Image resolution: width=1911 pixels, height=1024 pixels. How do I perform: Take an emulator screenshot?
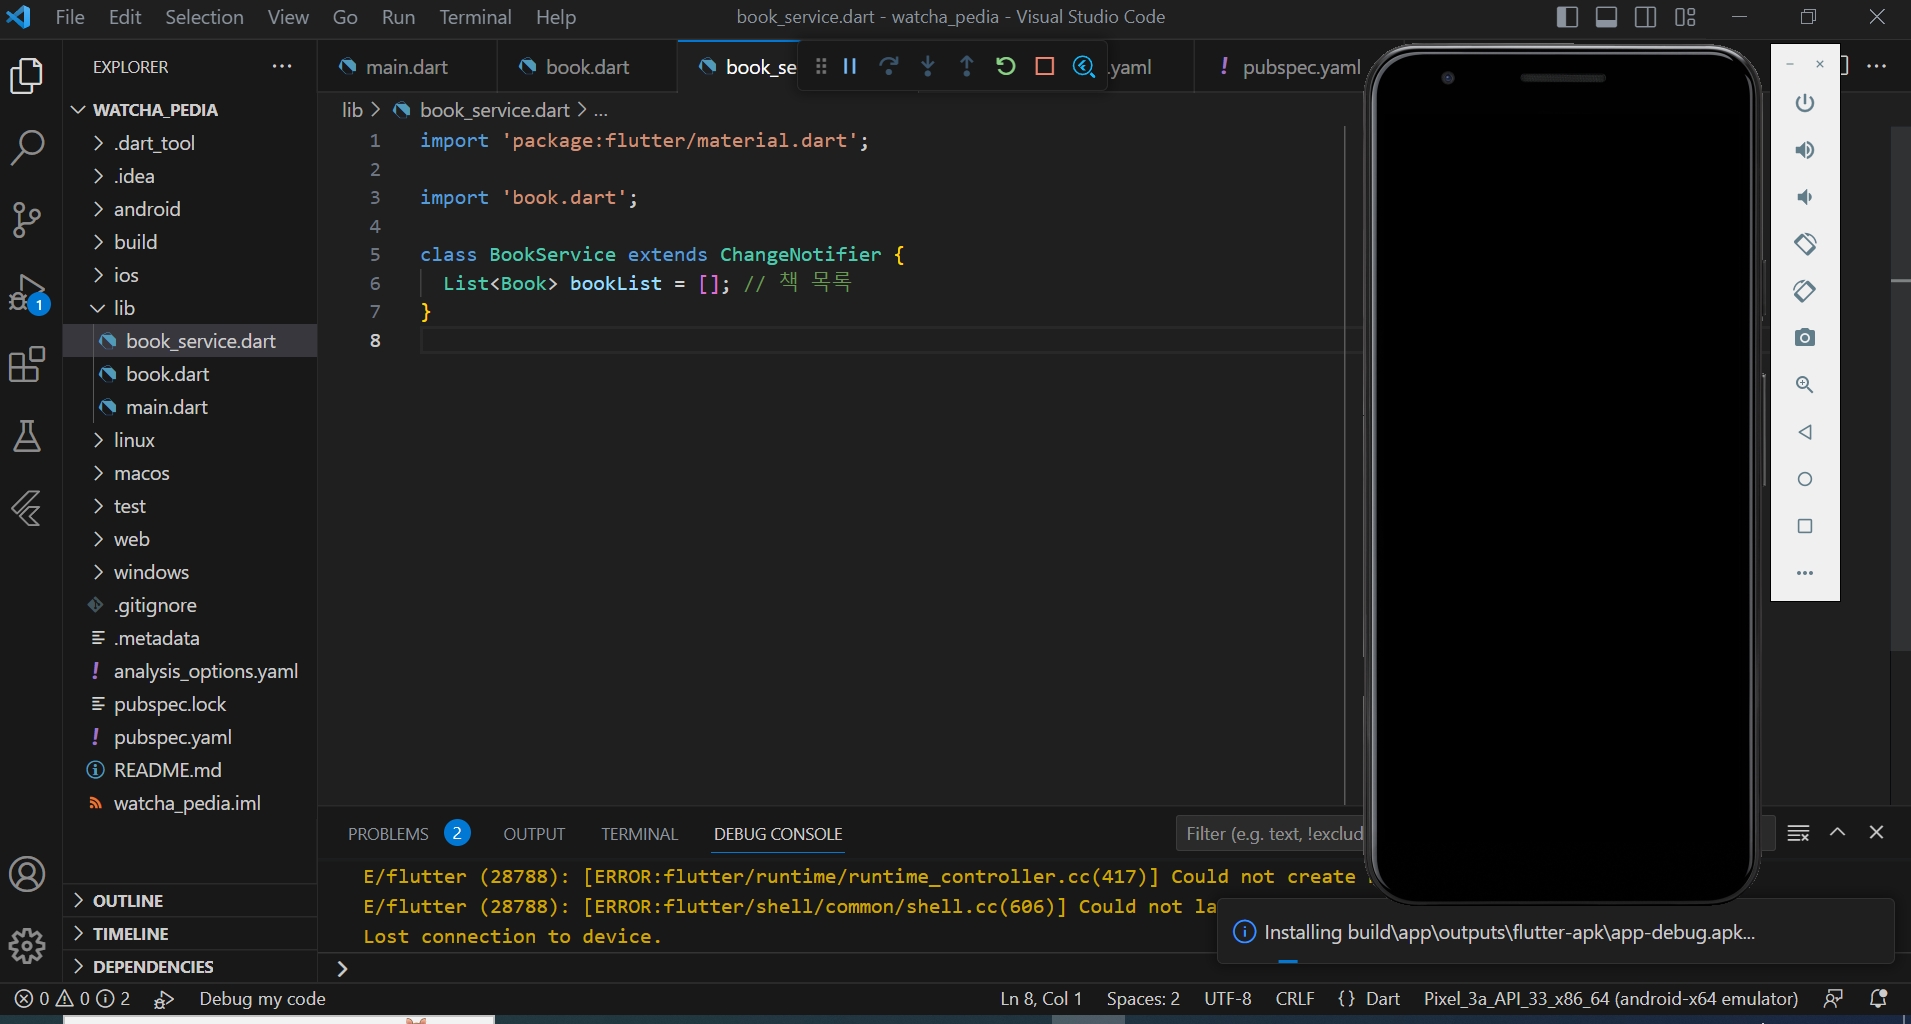[1805, 338]
